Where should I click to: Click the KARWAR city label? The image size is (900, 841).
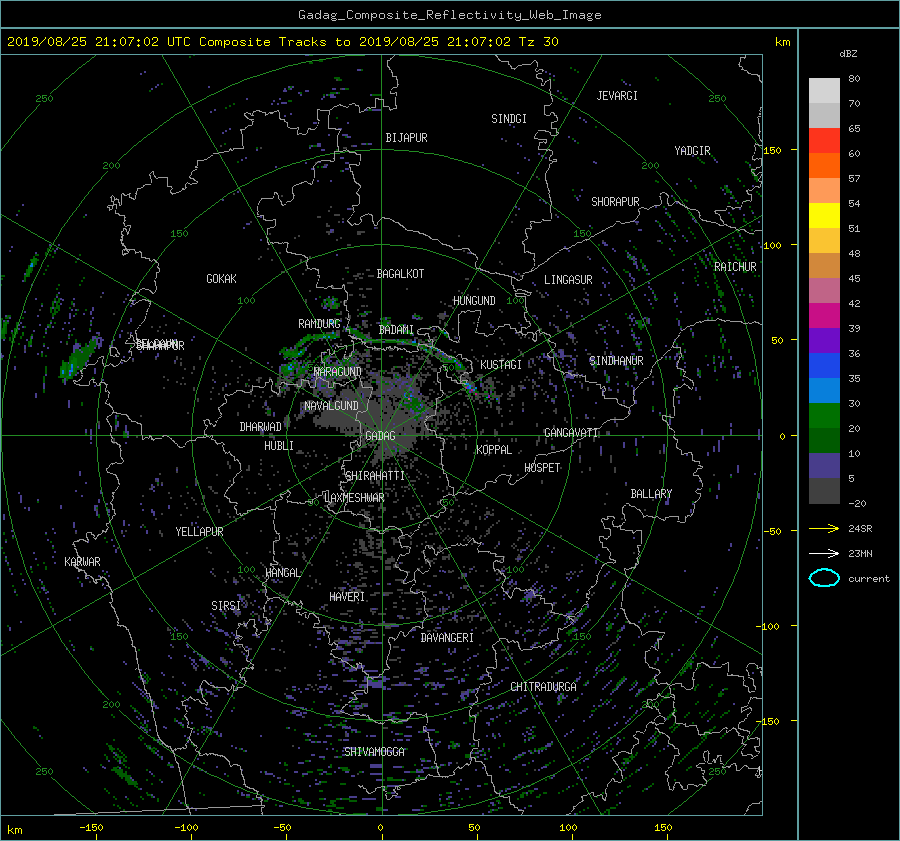[82, 561]
